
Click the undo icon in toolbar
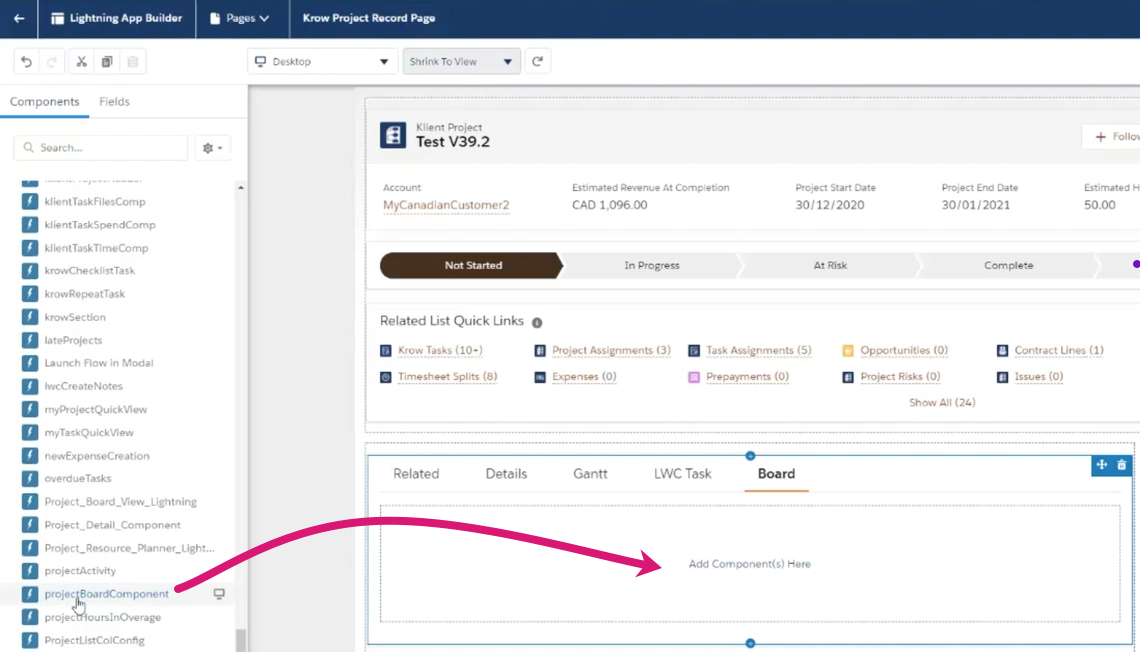[27, 62]
